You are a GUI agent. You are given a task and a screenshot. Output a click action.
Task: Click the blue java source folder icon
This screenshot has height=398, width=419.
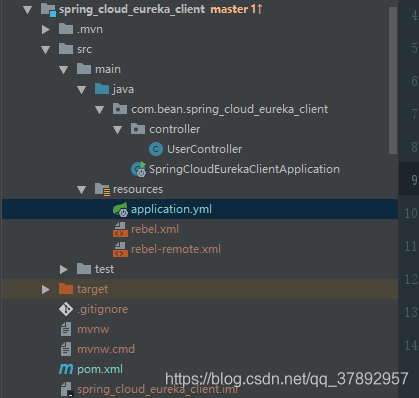pos(102,89)
